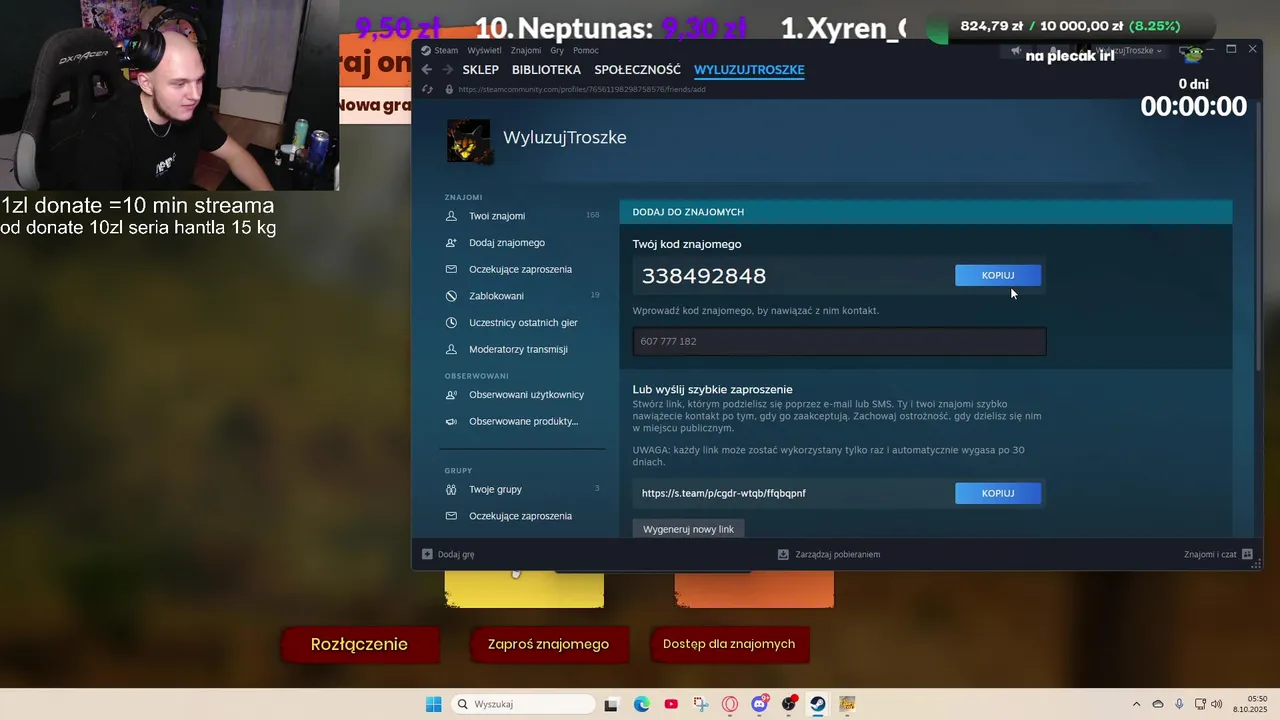Click the padlock icon beside the URL
Viewport: 1280px width, 720px height.
(x=449, y=89)
